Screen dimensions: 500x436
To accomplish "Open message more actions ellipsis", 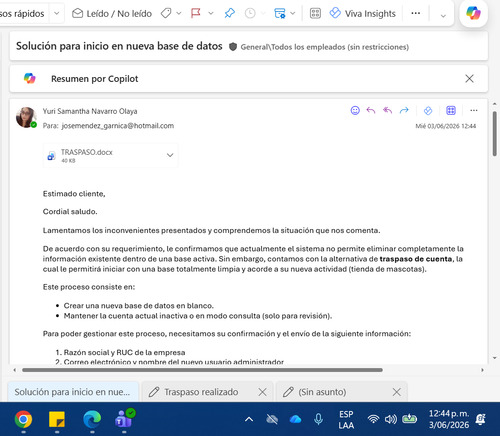I will click(474, 110).
